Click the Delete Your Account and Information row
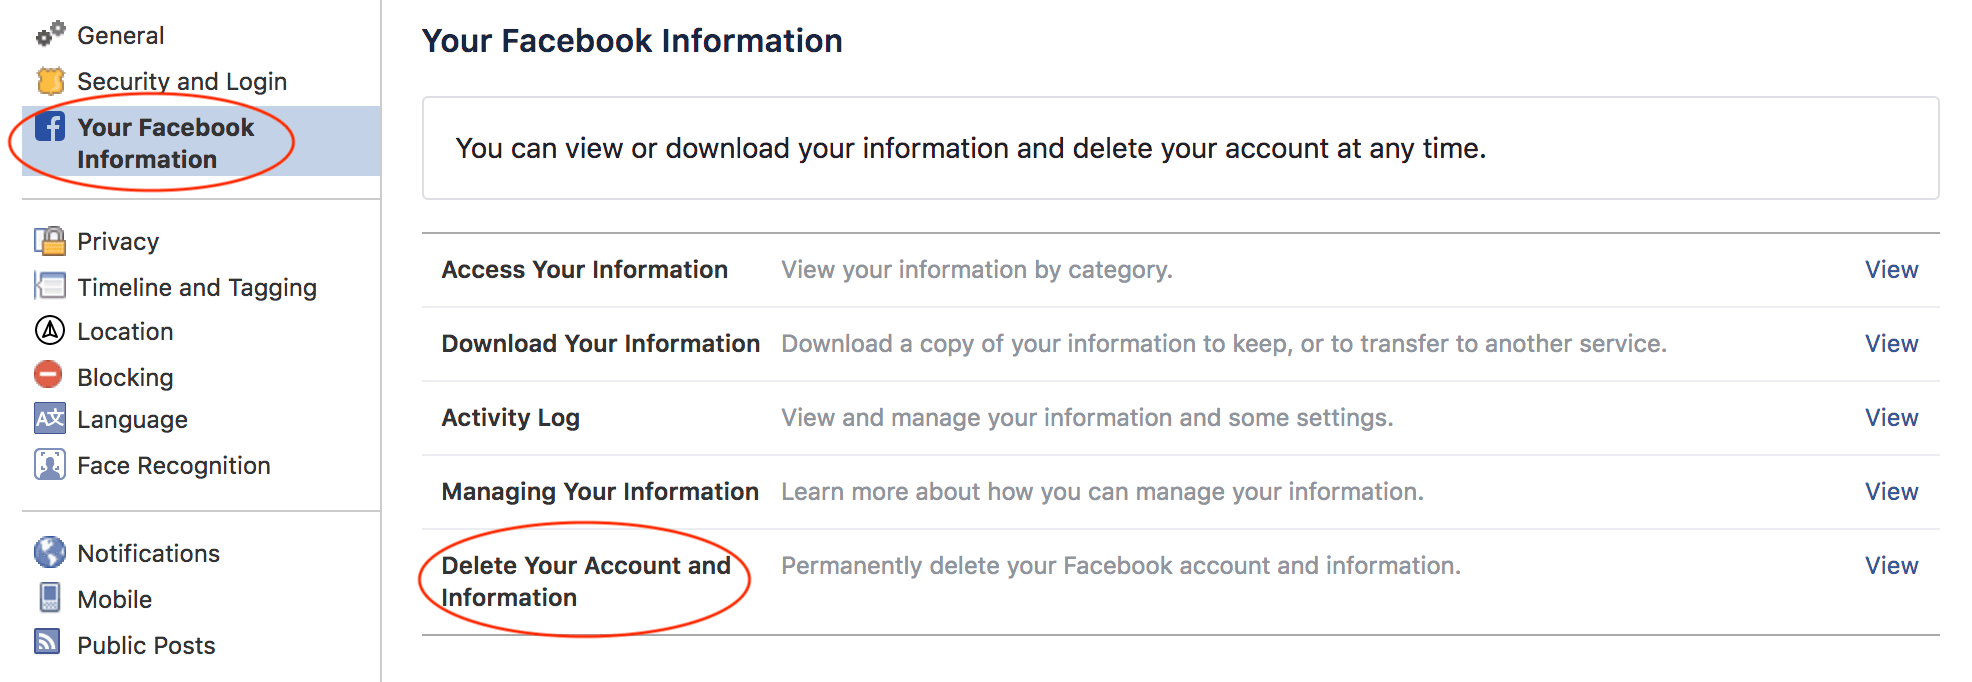Image resolution: width=1972 pixels, height=682 pixels. pyautogui.click(x=584, y=580)
